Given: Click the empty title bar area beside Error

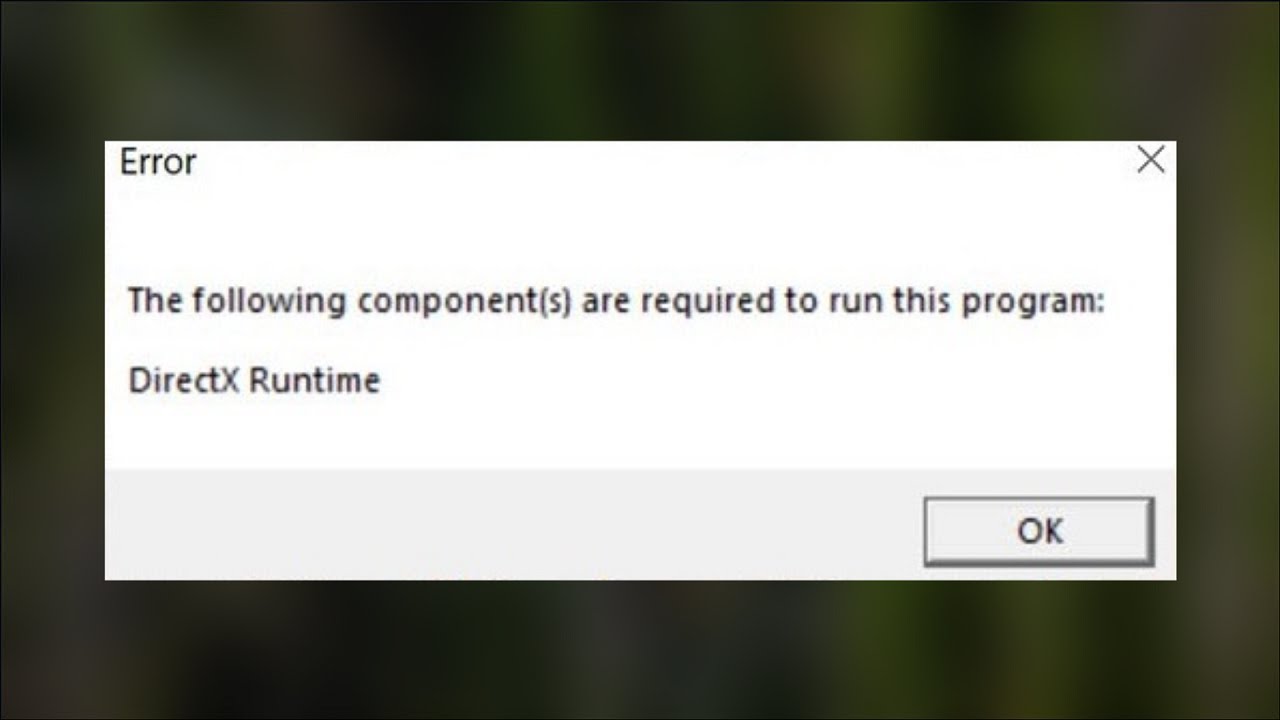Looking at the screenshot, I should tap(660, 162).
